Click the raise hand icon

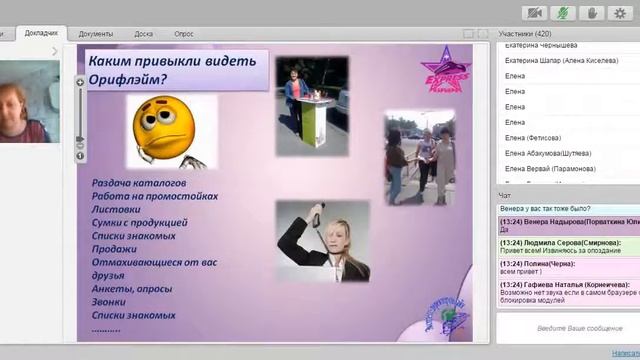click(x=591, y=13)
